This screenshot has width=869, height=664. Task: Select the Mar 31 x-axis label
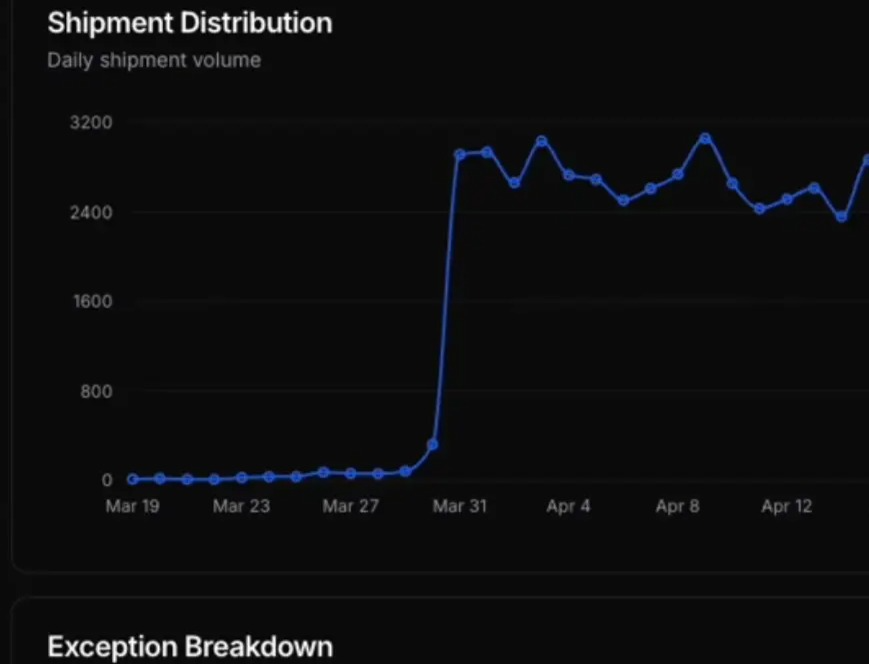459,506
